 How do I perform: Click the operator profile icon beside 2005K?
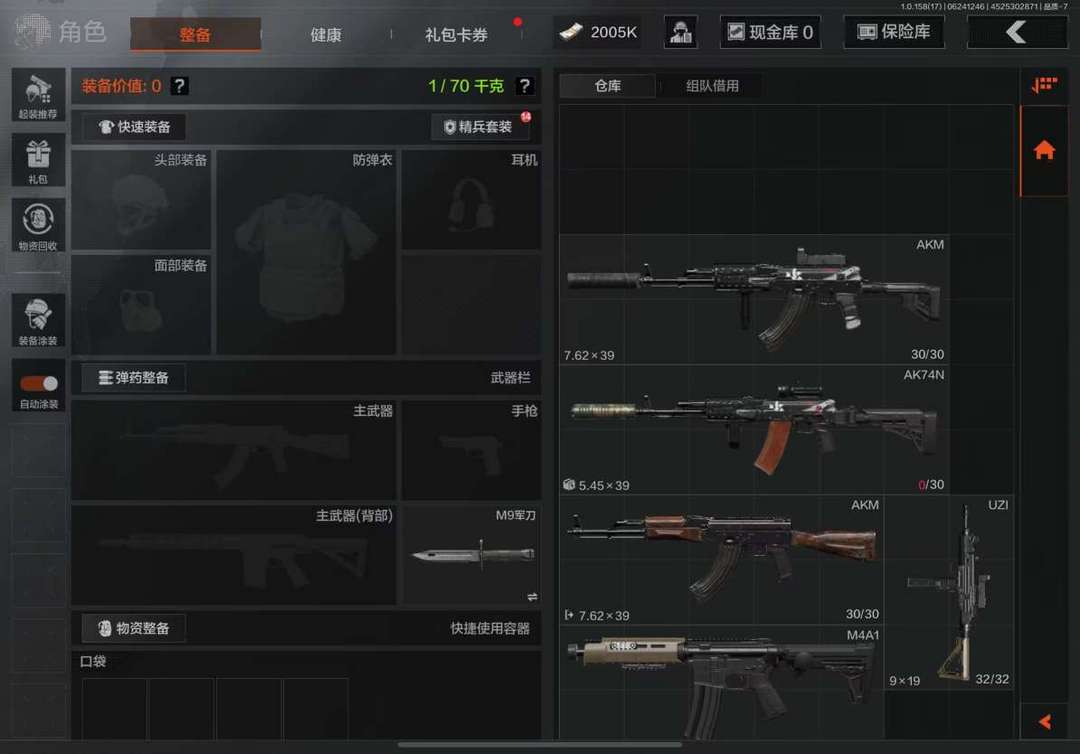coord(681,32)
